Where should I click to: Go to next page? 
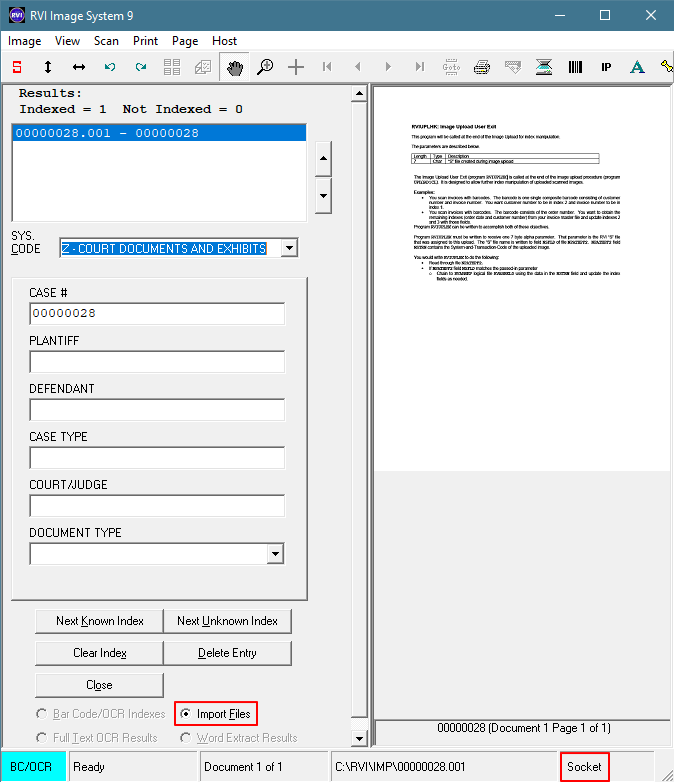pyautogui.click(x=389, y=67)
